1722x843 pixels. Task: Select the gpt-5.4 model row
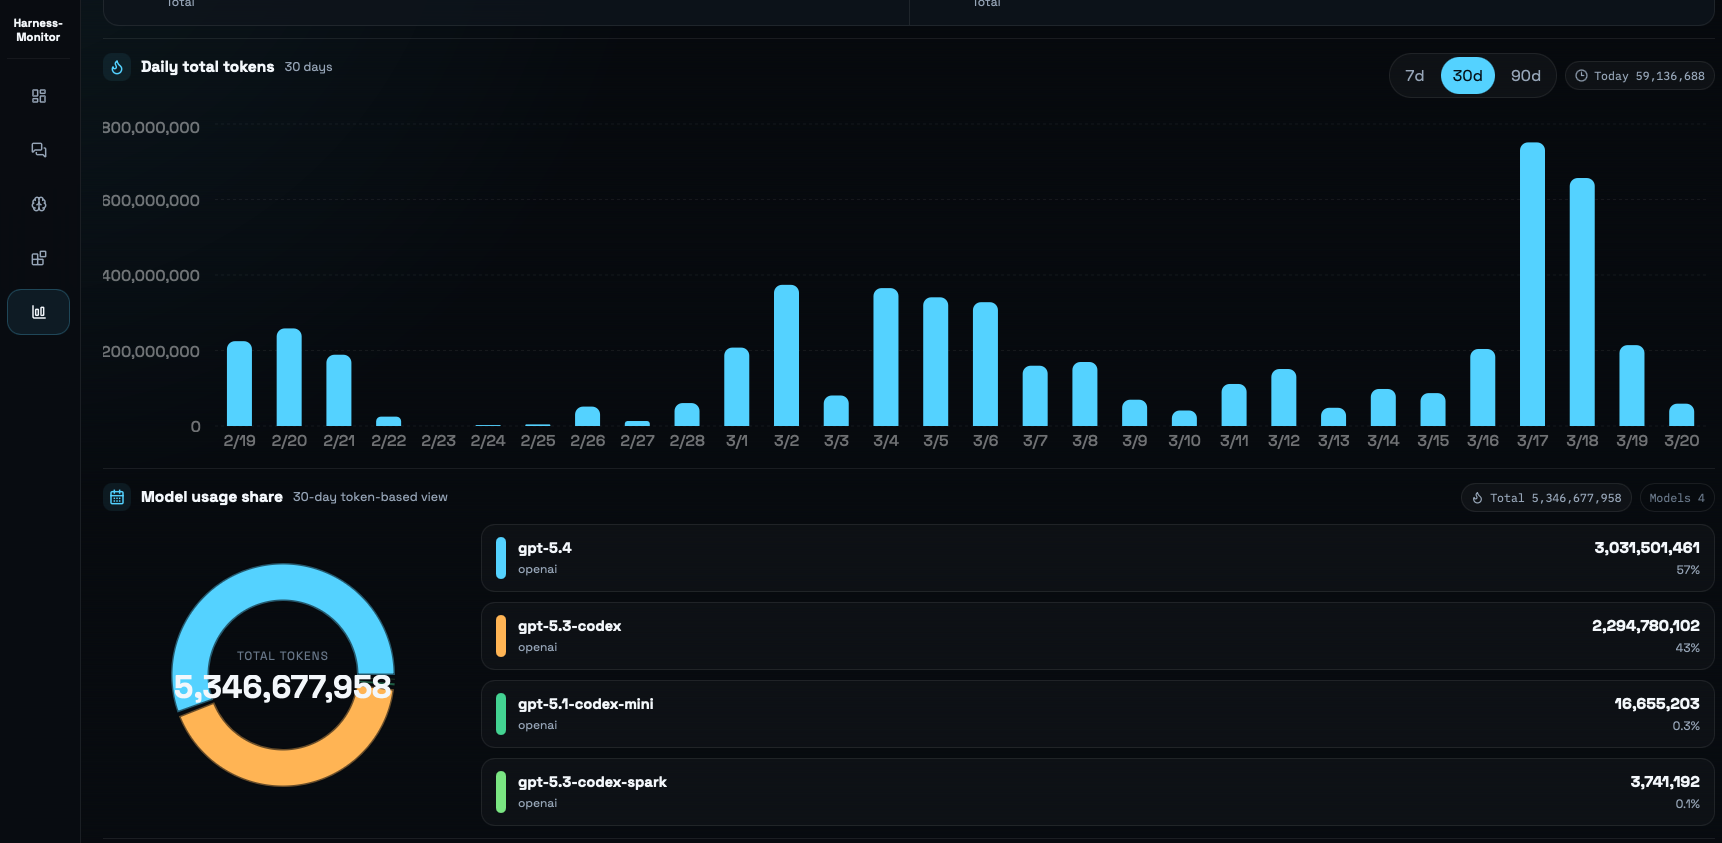coord(1097,558)
